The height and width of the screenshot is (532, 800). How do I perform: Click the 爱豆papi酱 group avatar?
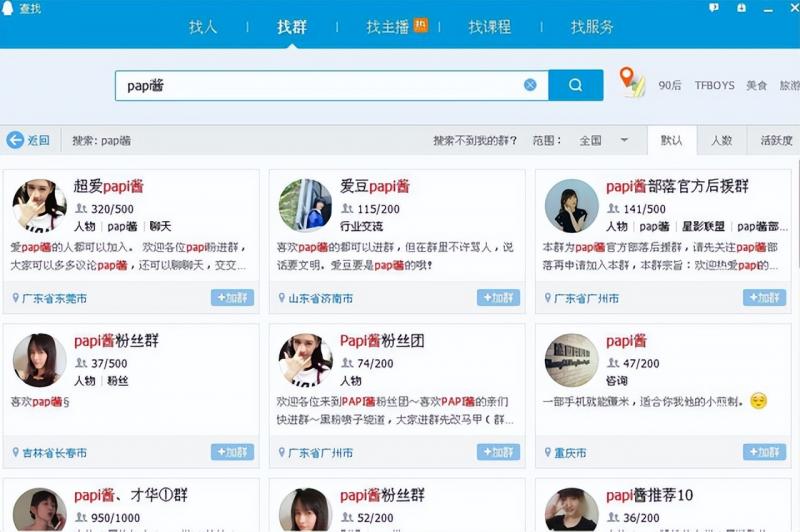305,206
